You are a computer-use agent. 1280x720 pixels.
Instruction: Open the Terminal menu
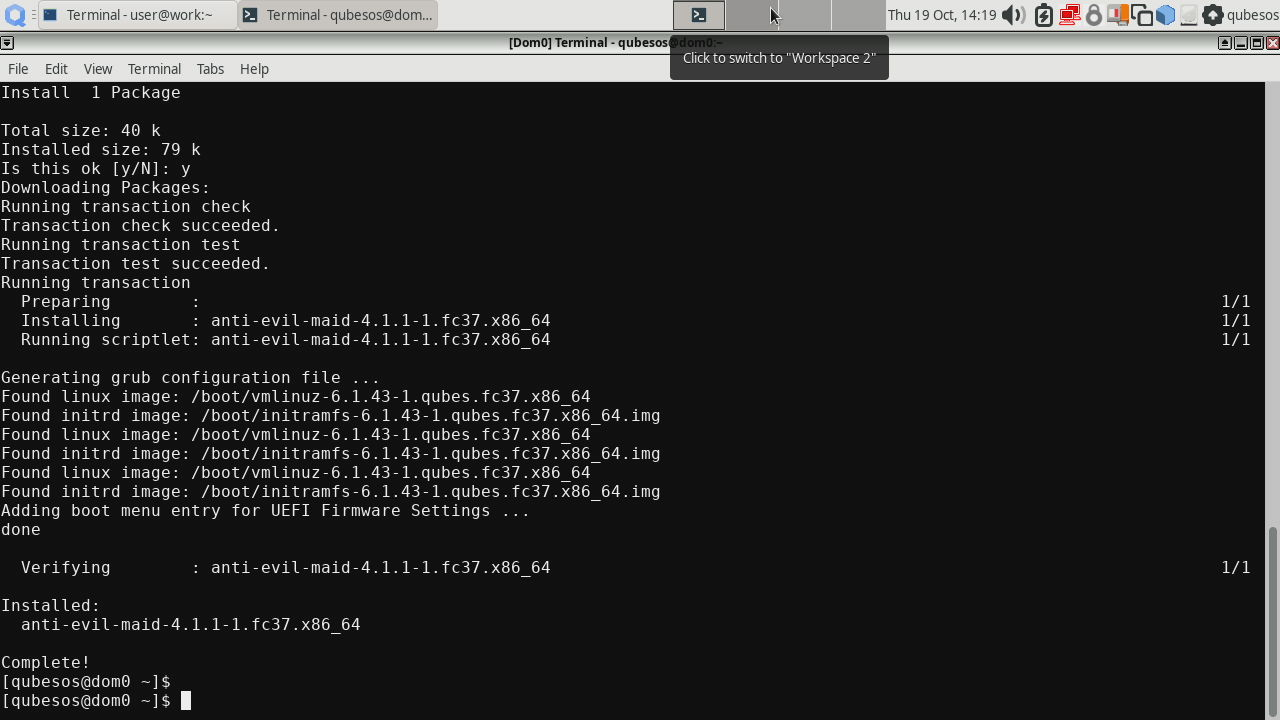(x=154, y=69)
